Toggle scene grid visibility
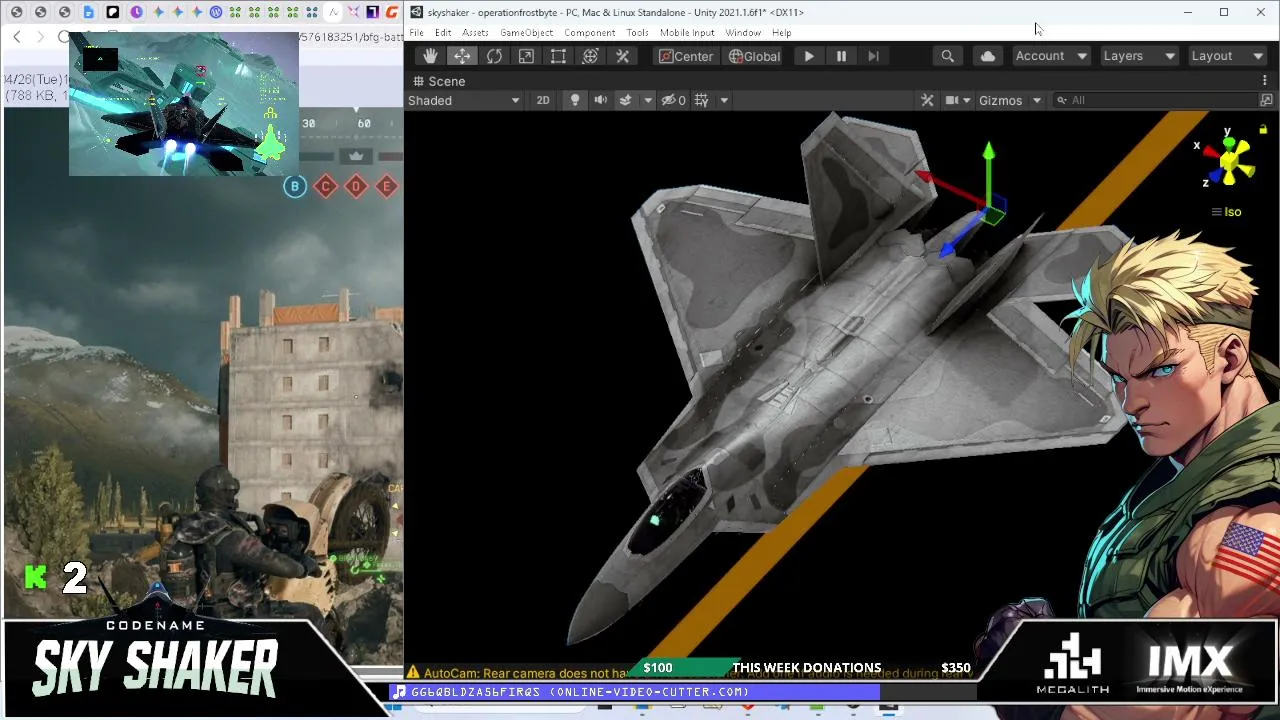Image resolution: width=1280 pixels, height=720 pixels. [702, 100]
